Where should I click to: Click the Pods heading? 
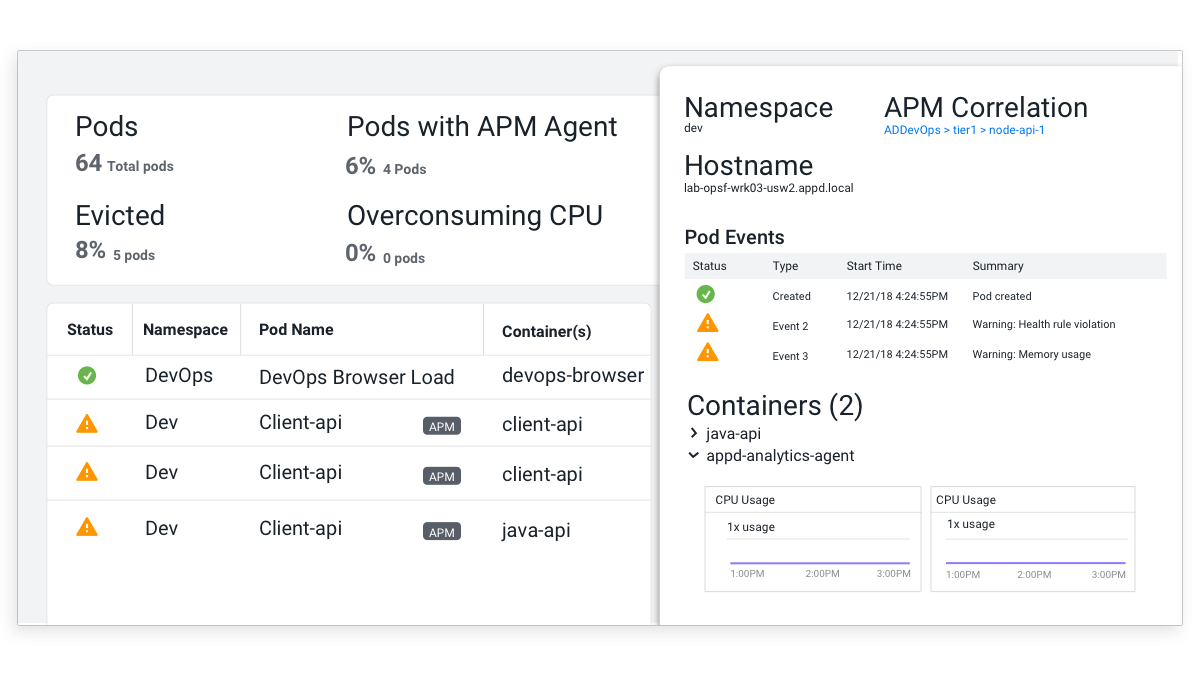tap(107, 127)
